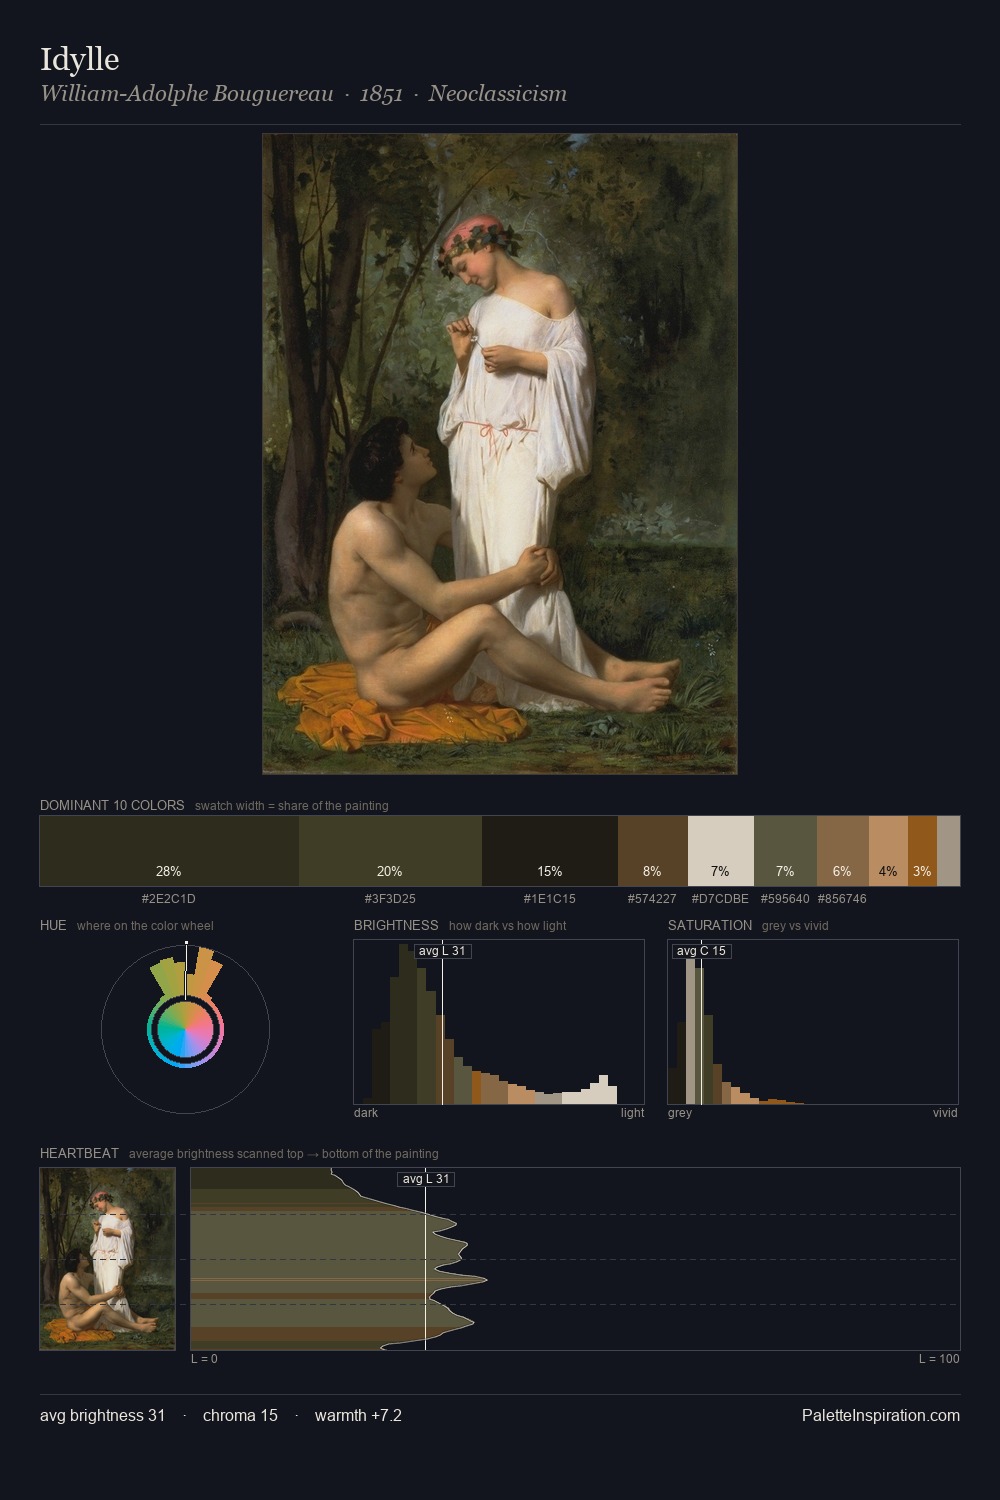1000x1500 pixels.
Task: Click the hex label "#D7CDBE"
Action: point(720,899)
